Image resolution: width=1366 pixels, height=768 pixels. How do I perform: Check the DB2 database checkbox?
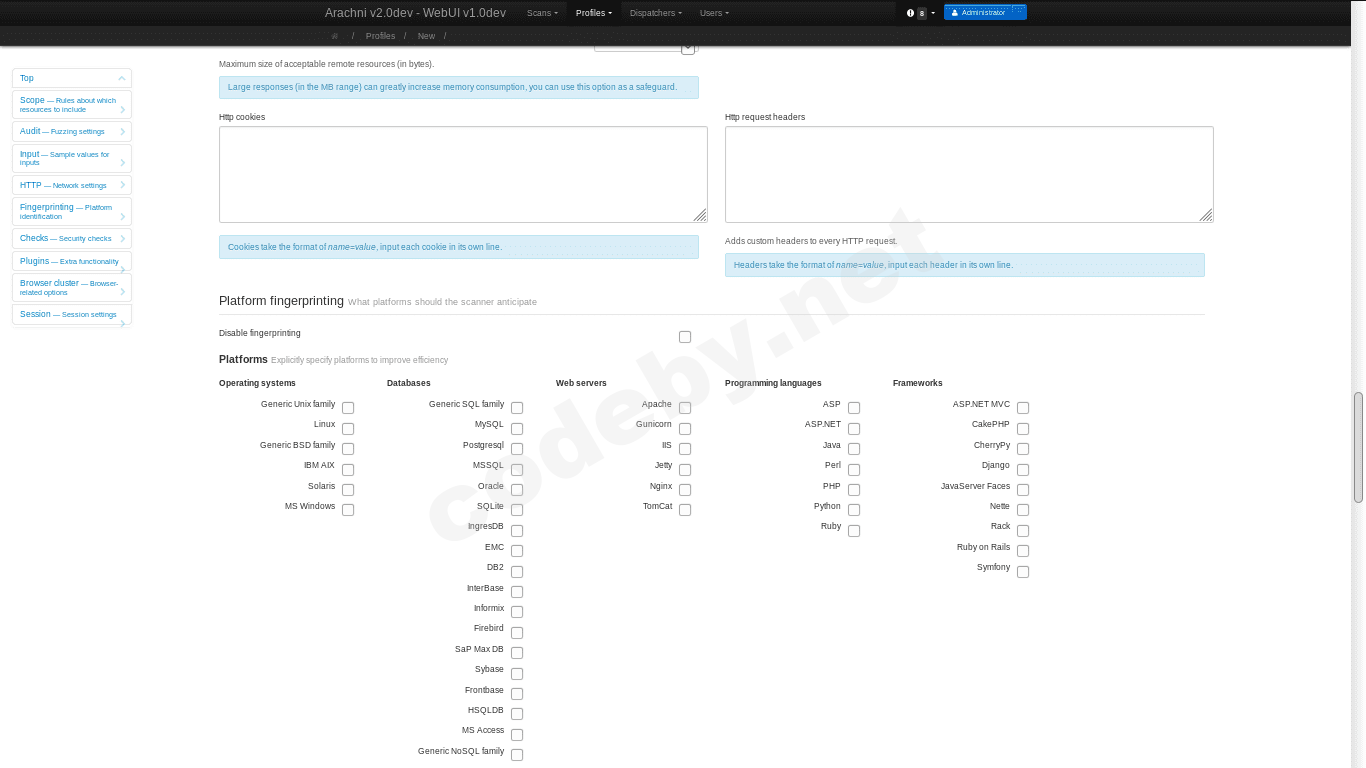[x=517, y=572]
